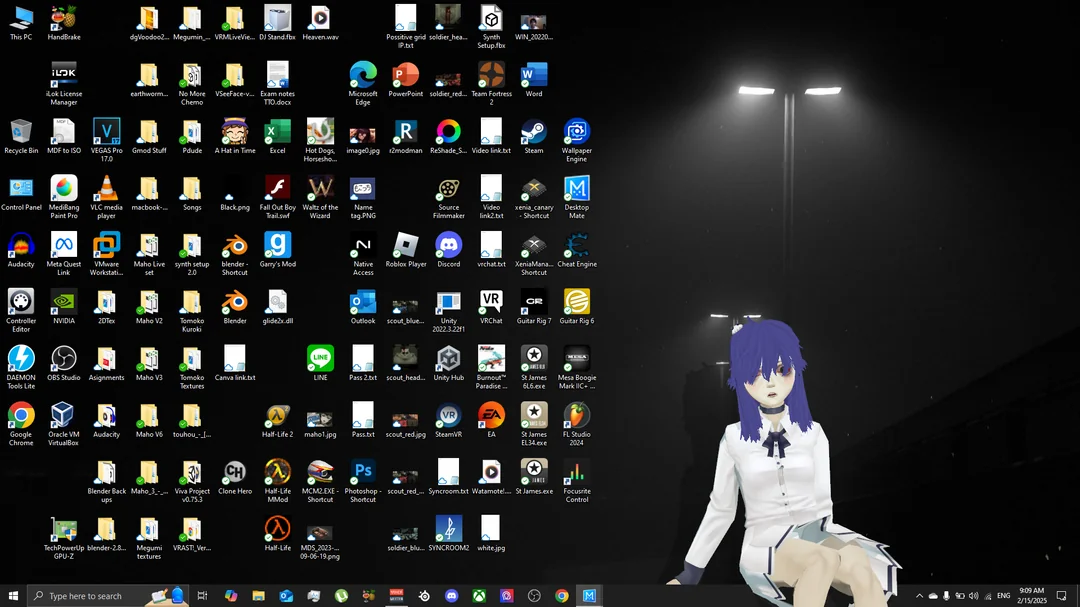Open the Roblox Player desktop shortcut
The height and width of the screenshot is (607, 1080).
406,249
